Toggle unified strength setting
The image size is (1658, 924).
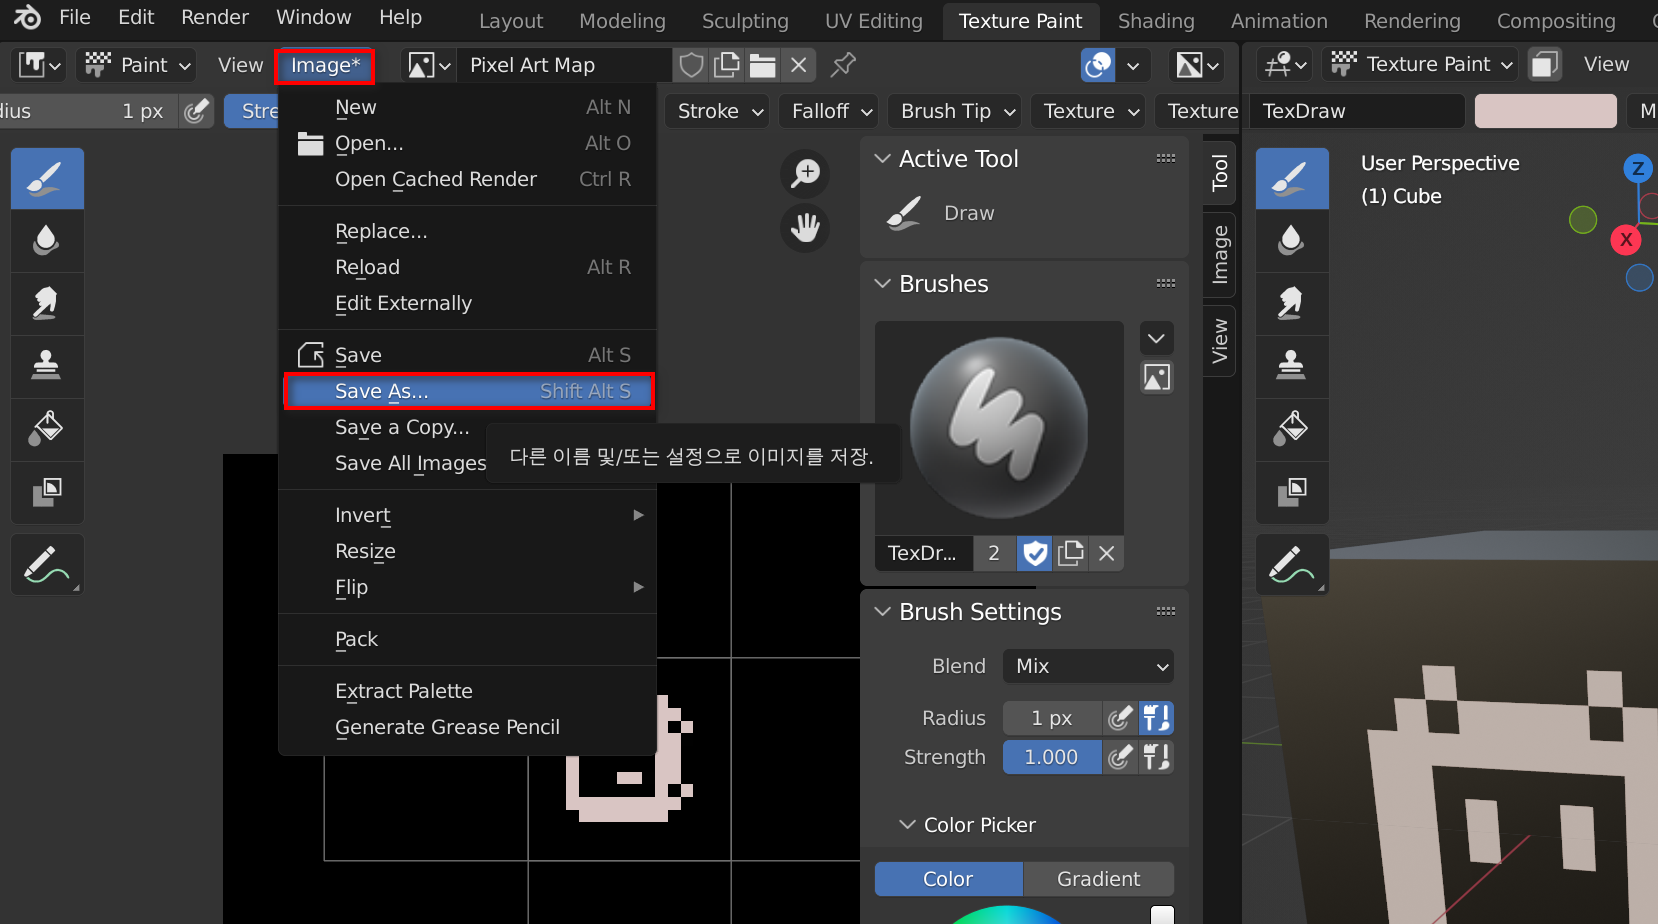1156,757
